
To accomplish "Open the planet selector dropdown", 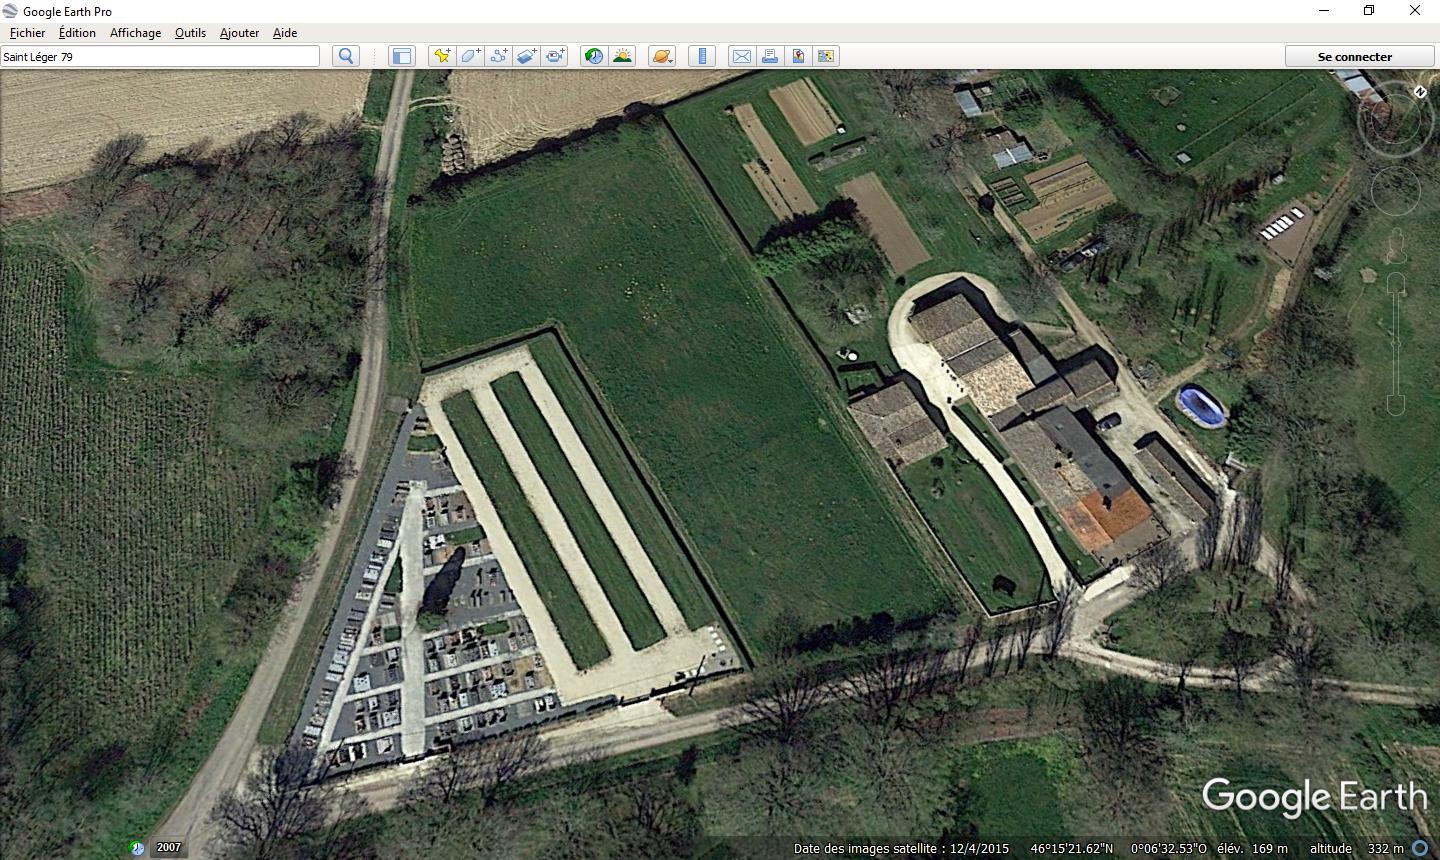I will point(662,56).
